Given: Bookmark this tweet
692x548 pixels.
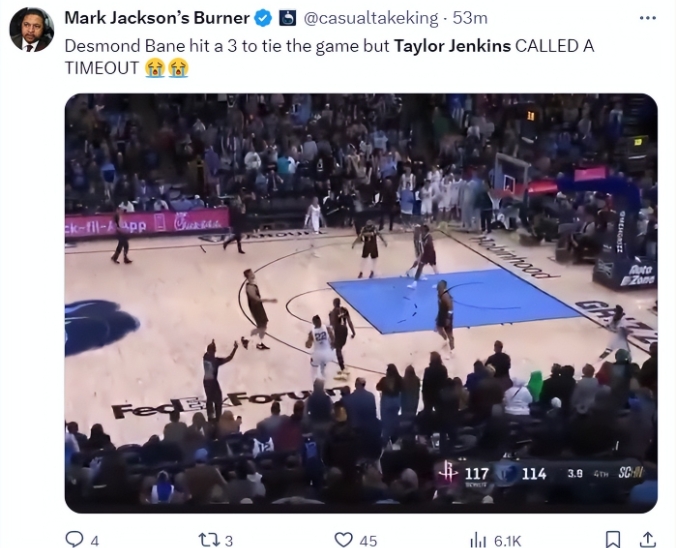Looking at the screenshot, I should tap(613, 539).
